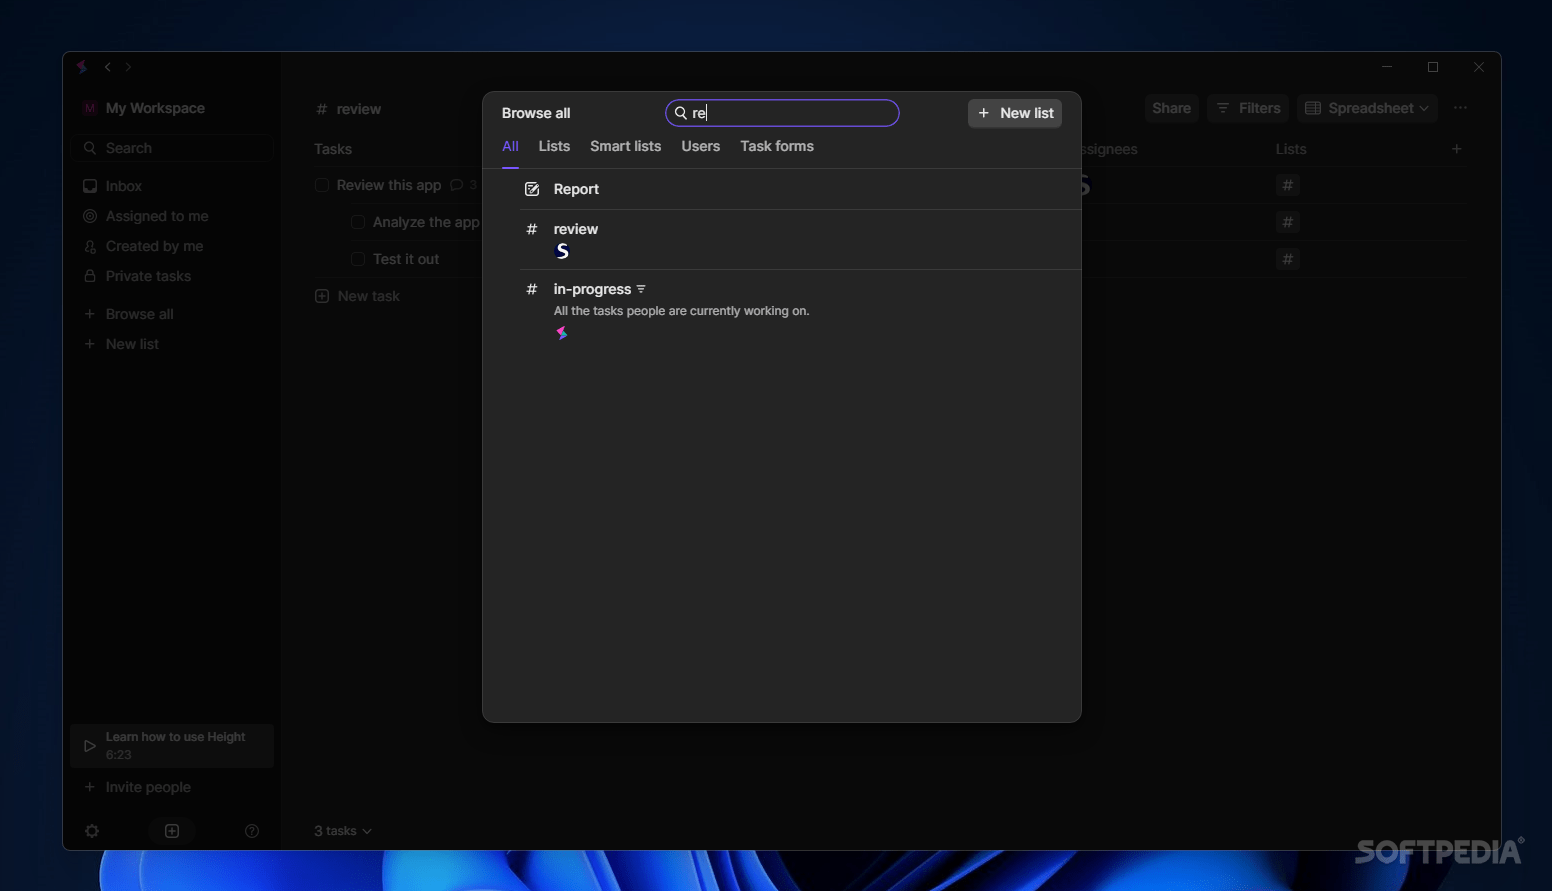Go forward with the right arrow
The image size is (1552, 891).
(x=128, y=67)
